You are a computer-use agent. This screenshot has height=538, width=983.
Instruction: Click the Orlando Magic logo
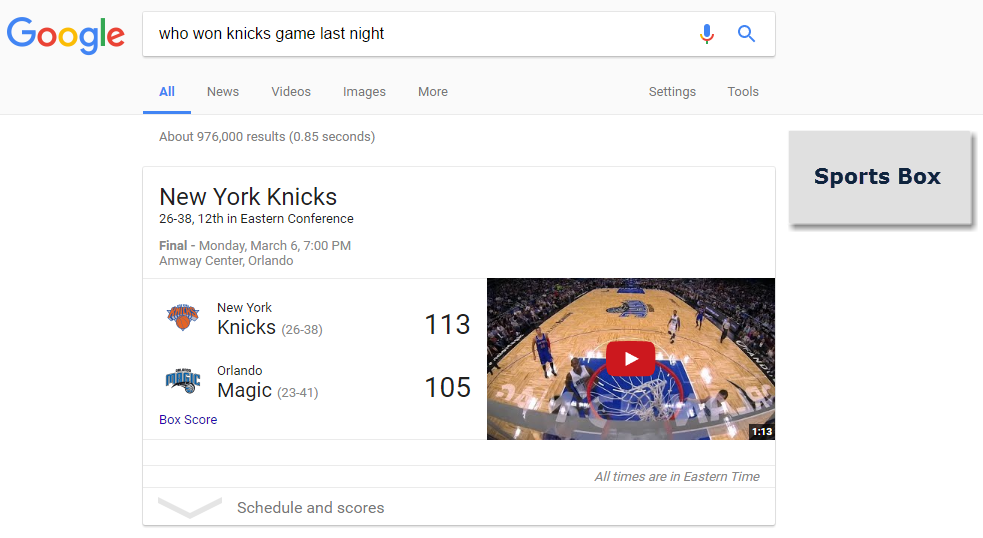[183, 381]
